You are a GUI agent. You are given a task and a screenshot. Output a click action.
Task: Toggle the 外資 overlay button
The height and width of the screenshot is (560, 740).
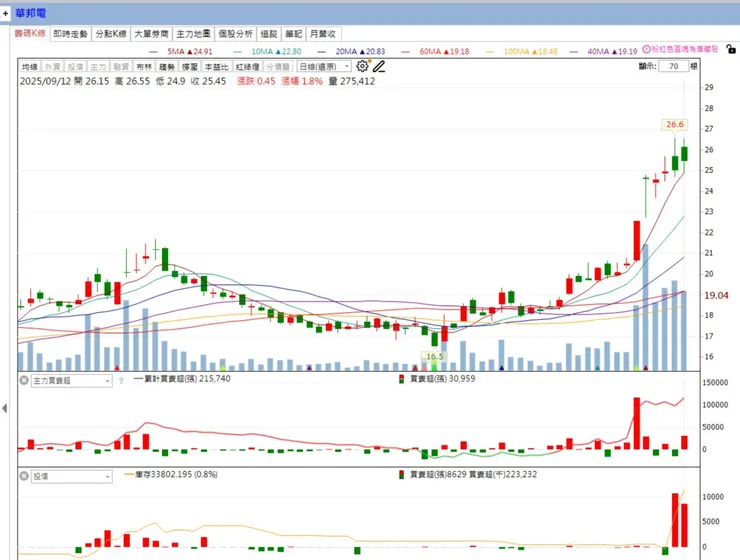coord(52,67)
